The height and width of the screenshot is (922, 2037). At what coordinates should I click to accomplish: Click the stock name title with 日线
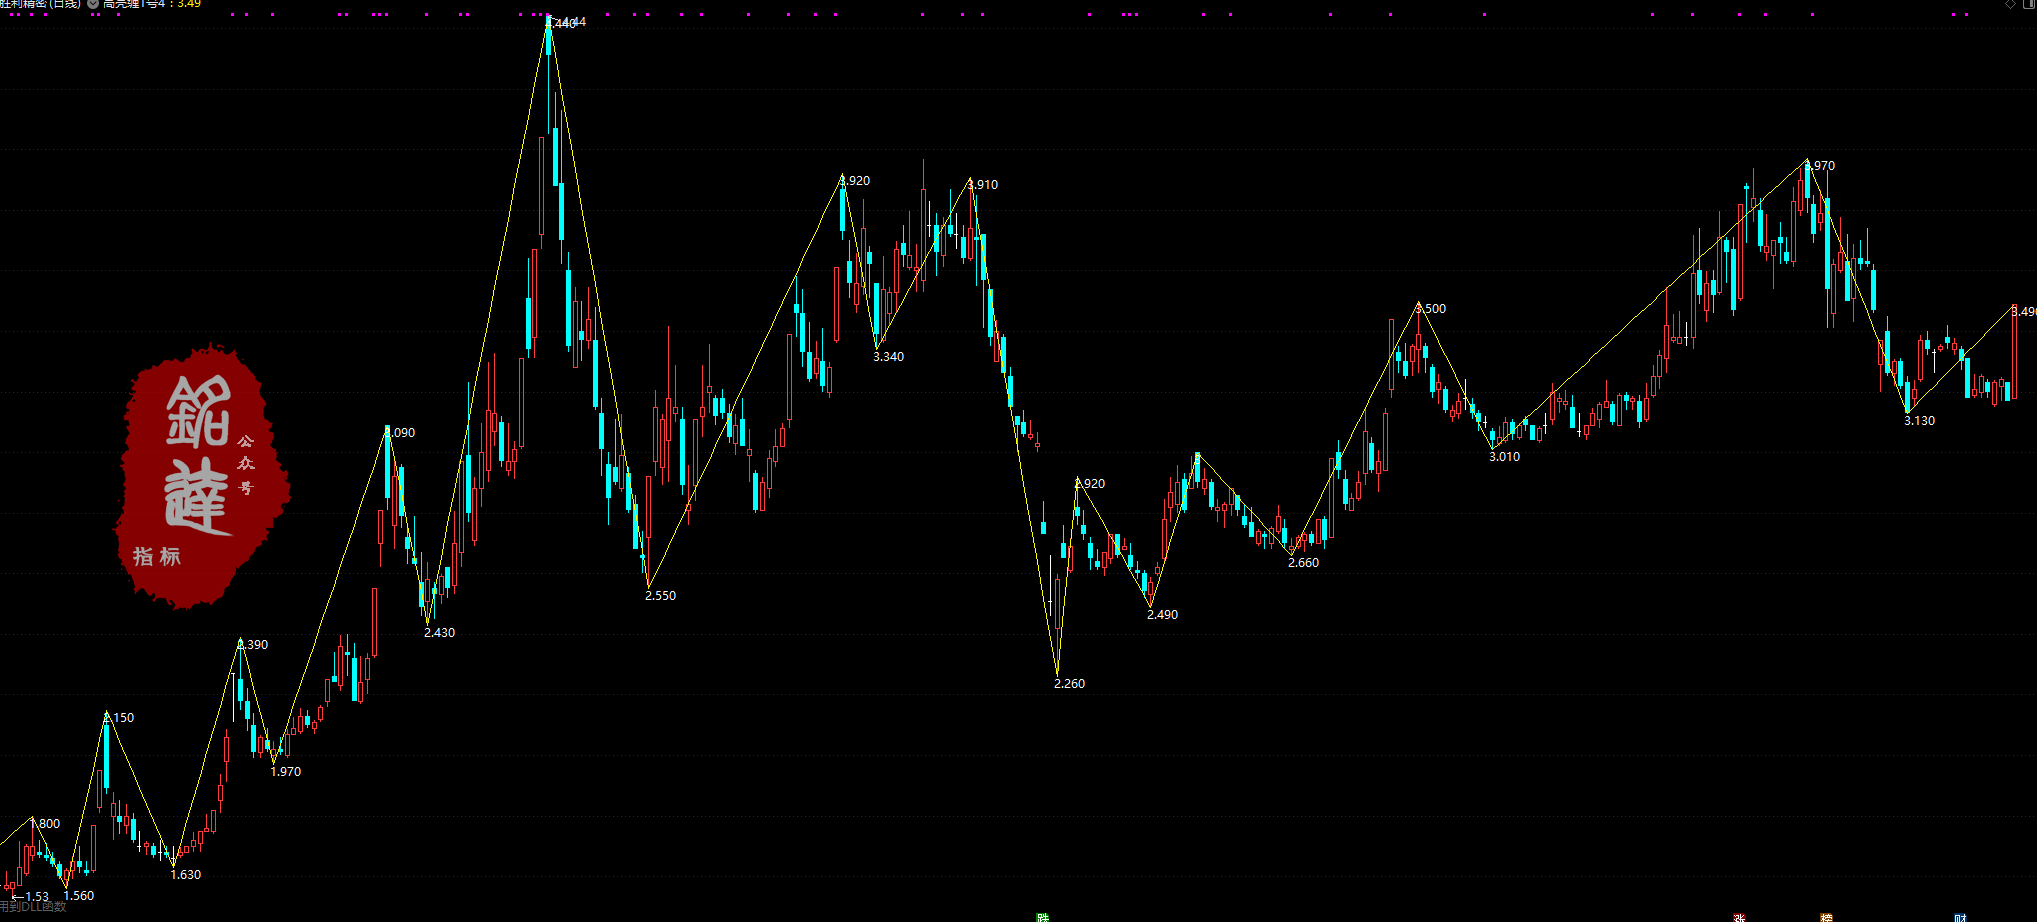(x=40, y=4)
